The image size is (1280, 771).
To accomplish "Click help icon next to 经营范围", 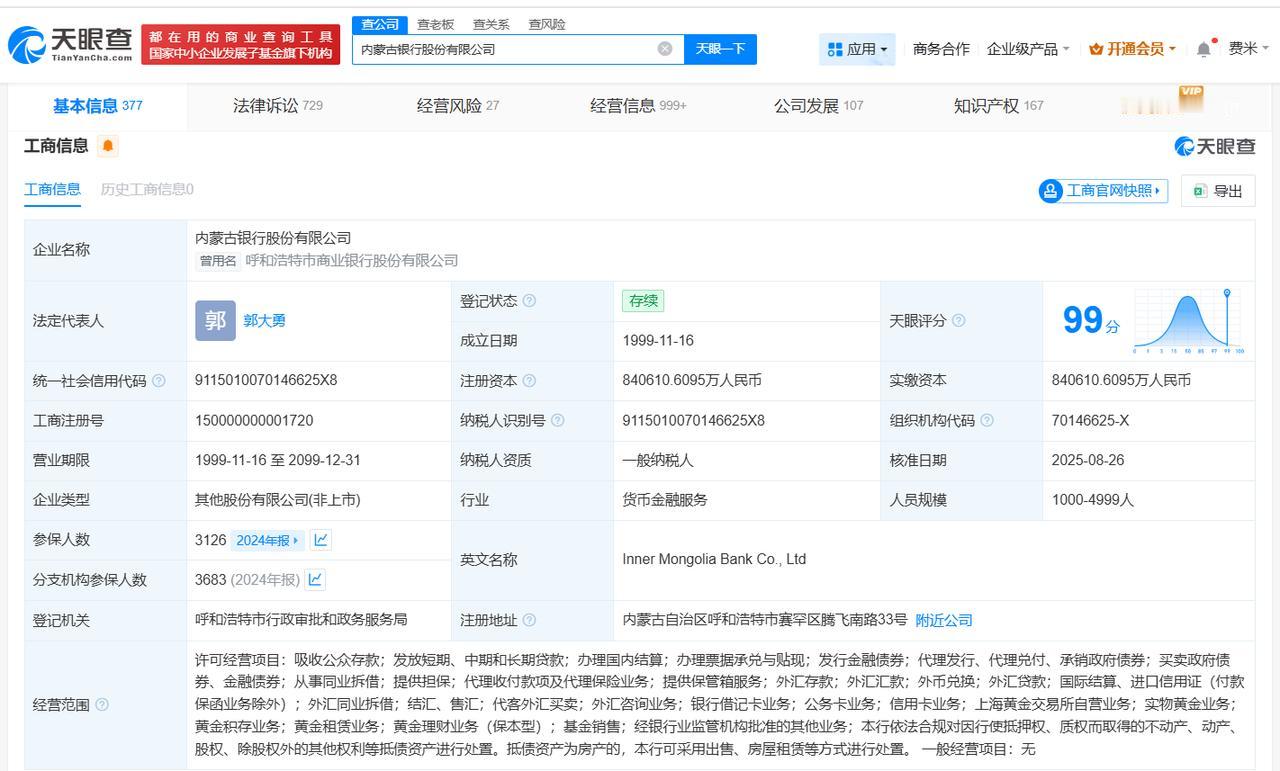I will [101, 705].
